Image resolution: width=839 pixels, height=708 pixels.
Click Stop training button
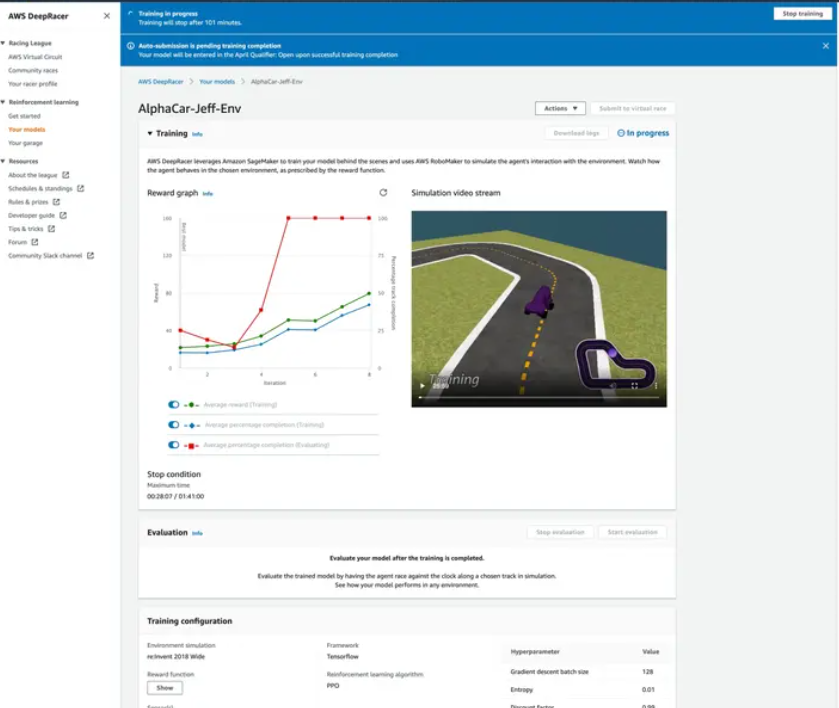pos(802,13)
